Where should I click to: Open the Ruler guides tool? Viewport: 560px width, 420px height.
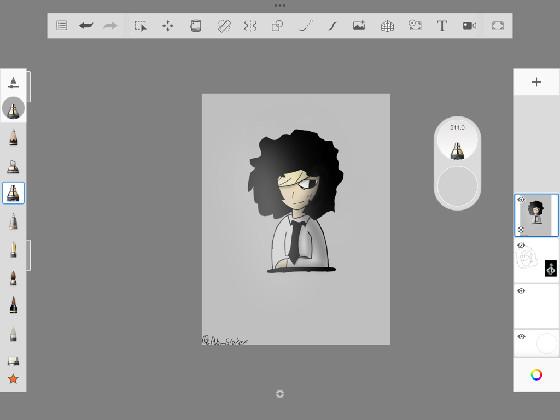(x=224, y=26)
